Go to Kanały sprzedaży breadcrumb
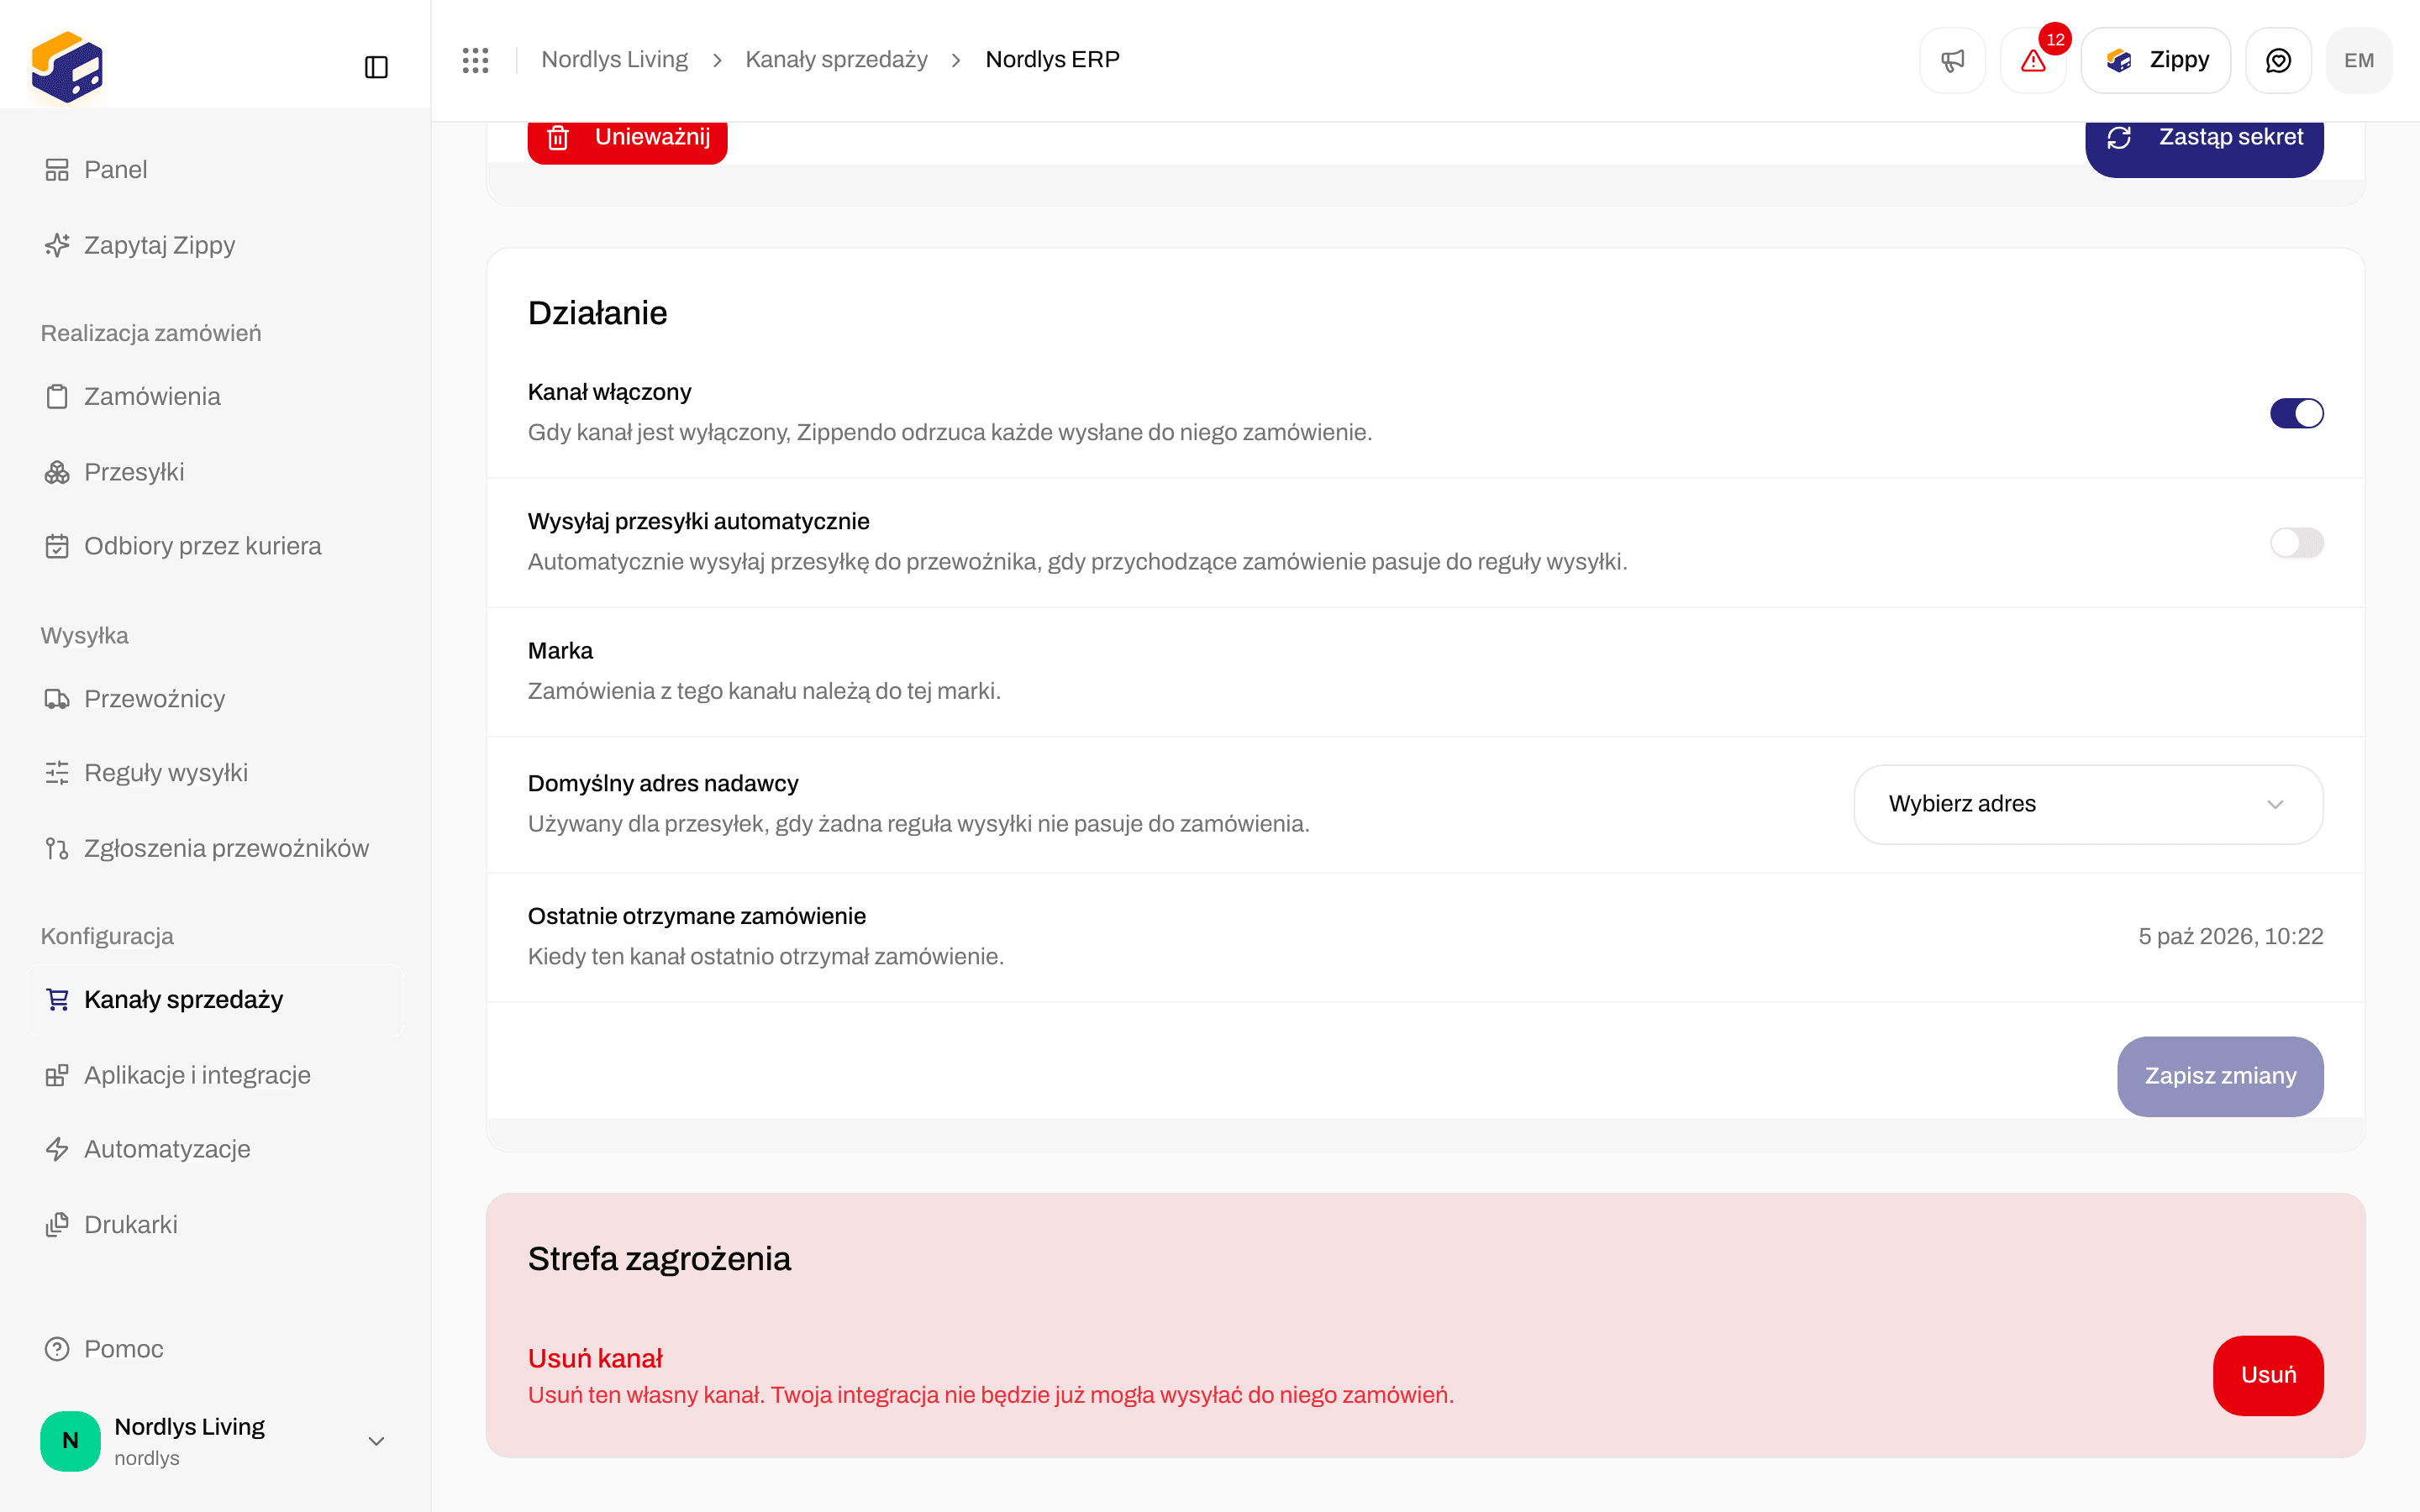This screenshot has height=1512, width=2420. [836, 60]
